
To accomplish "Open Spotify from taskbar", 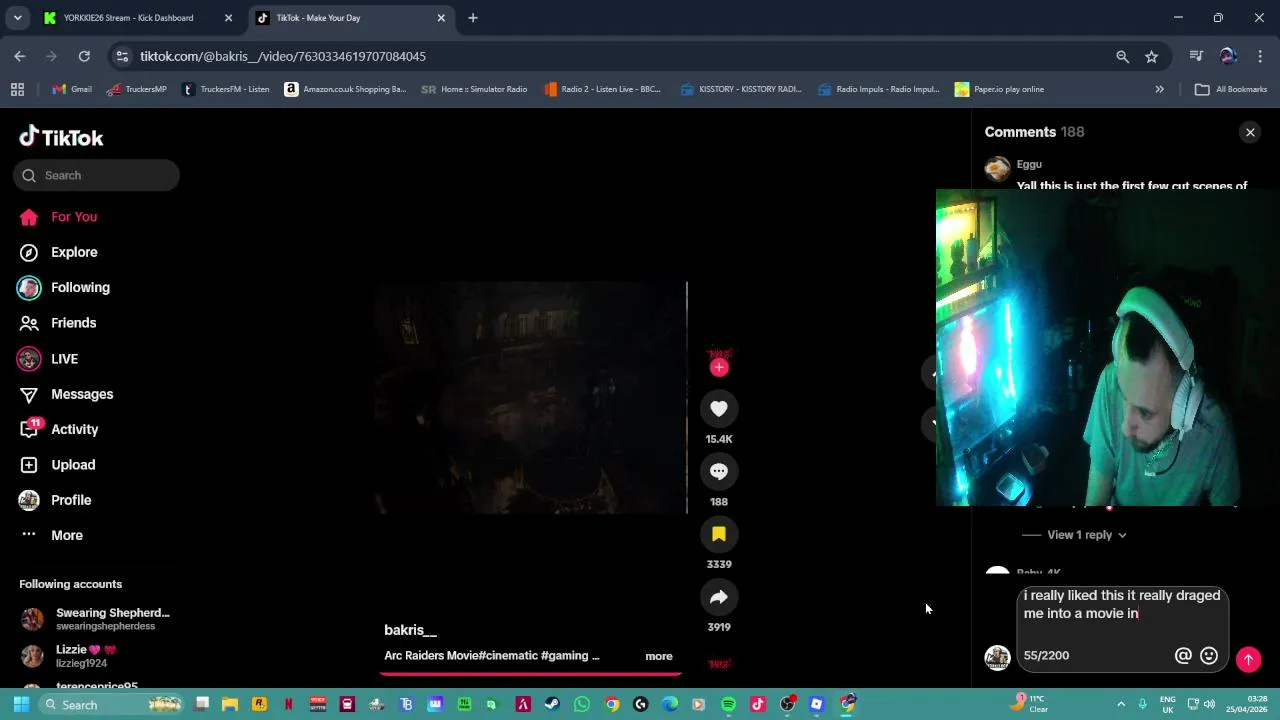I will 728,704.
